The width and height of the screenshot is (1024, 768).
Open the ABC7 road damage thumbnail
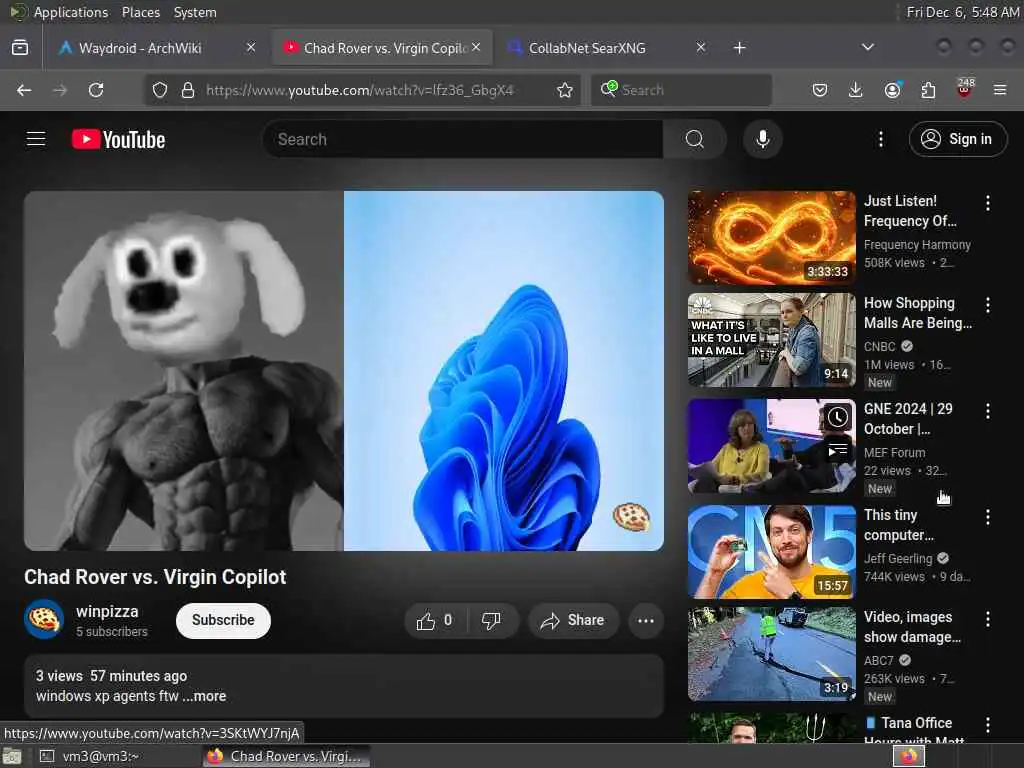point(771,654)
